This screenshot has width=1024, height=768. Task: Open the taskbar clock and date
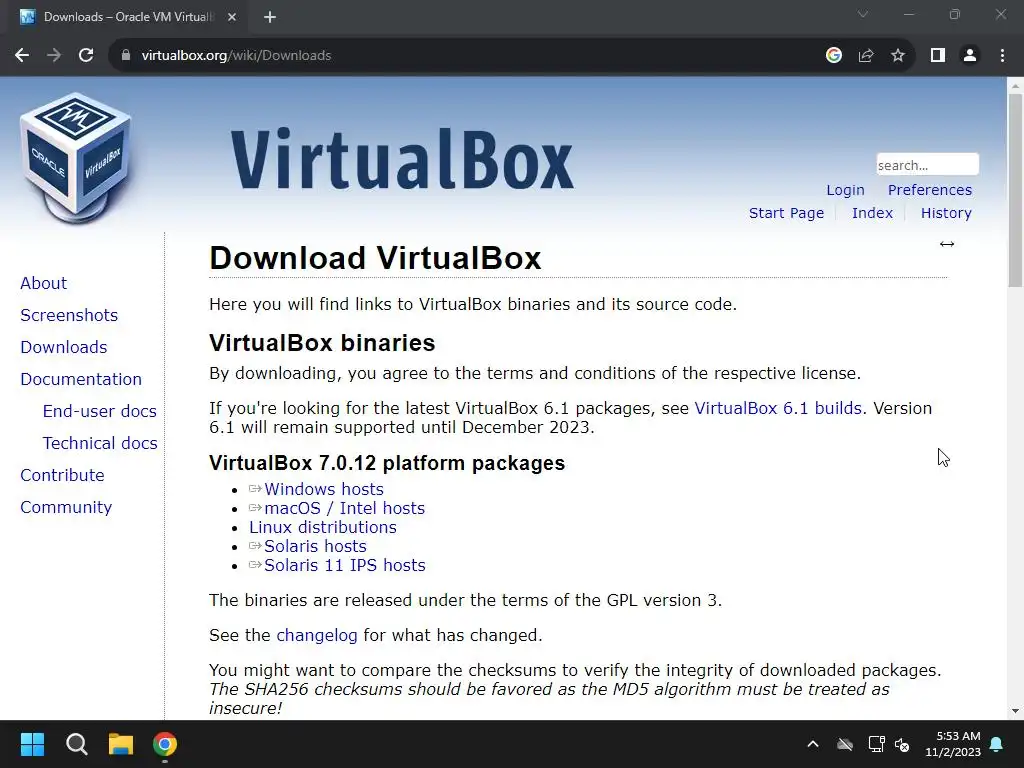click(953, 744)
